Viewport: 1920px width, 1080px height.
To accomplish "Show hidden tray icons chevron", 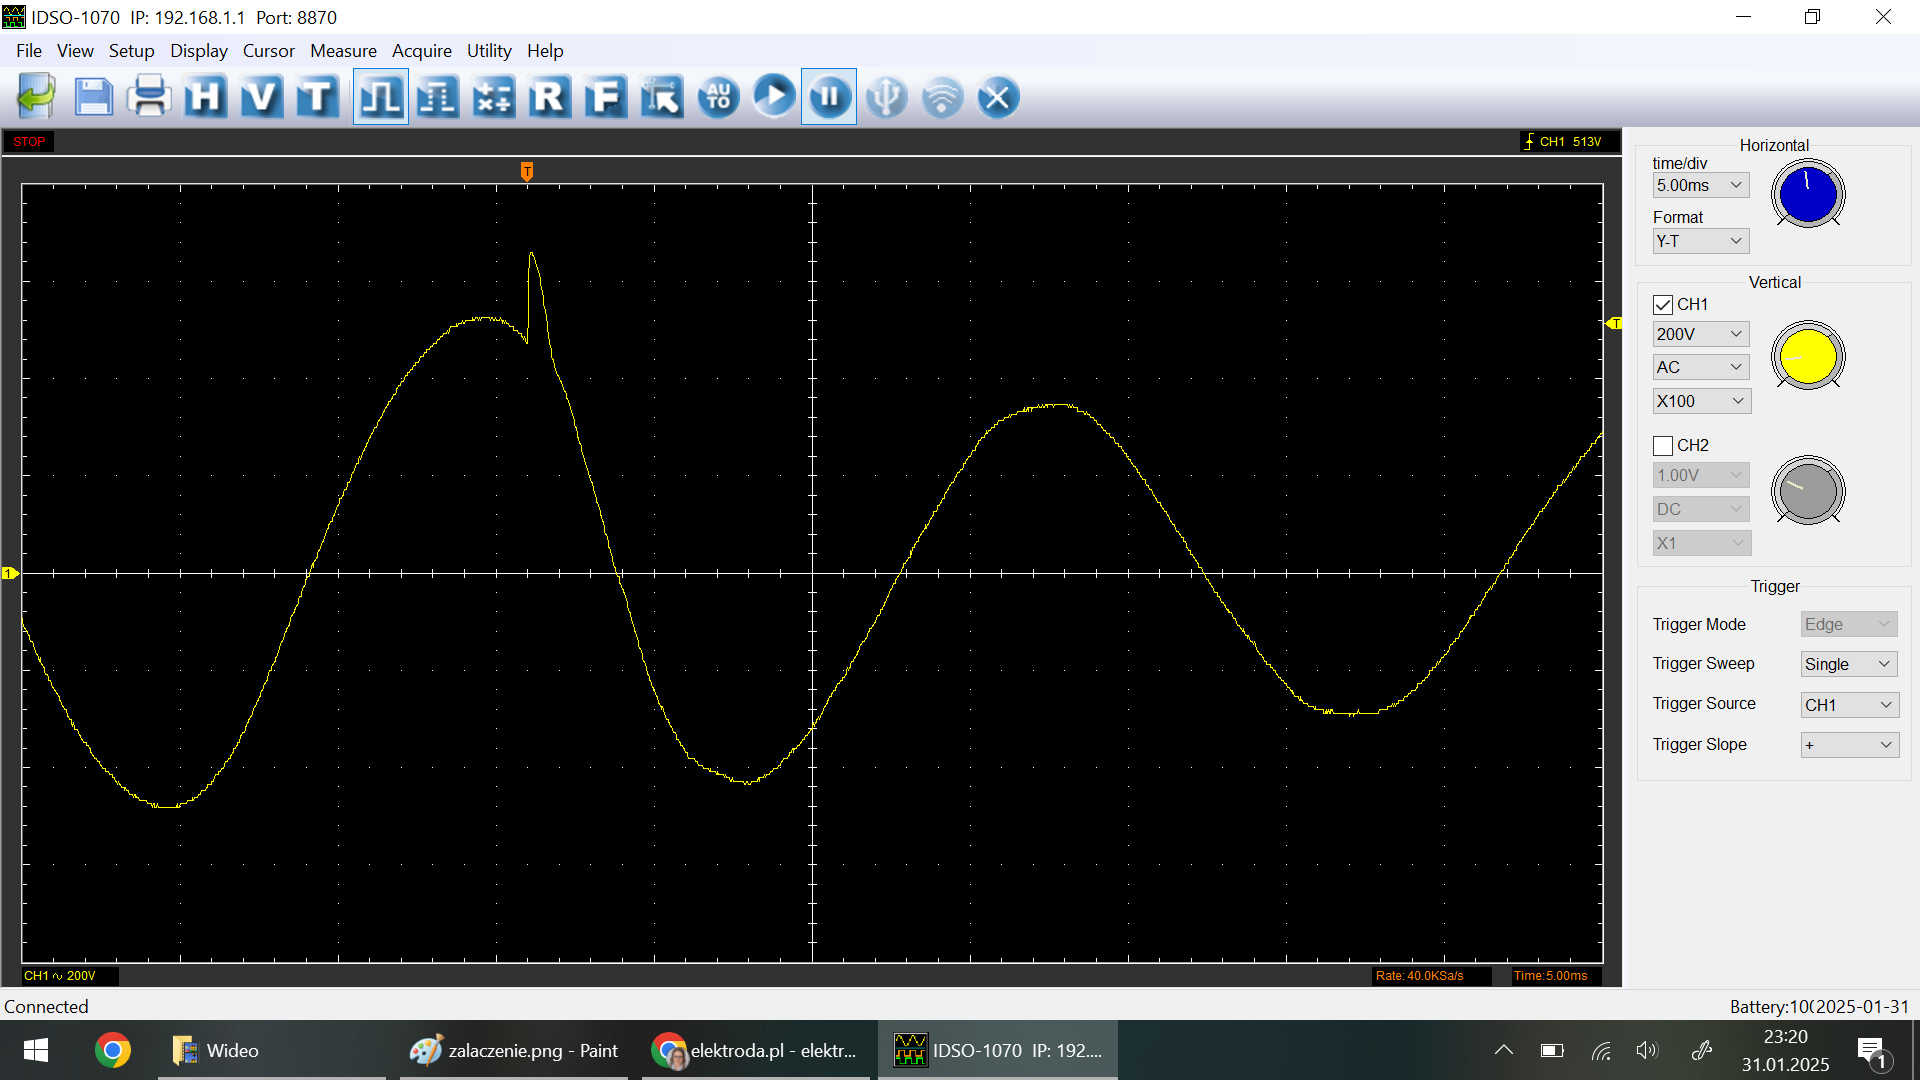I will pyautogui.click(x=1503, y=1050).
